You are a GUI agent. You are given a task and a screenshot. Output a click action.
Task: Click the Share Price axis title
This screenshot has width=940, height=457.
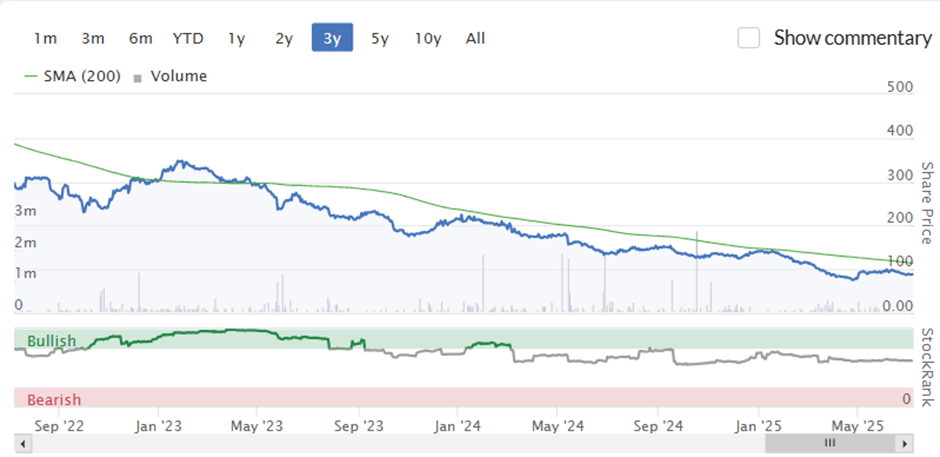[x=926, y=203]
